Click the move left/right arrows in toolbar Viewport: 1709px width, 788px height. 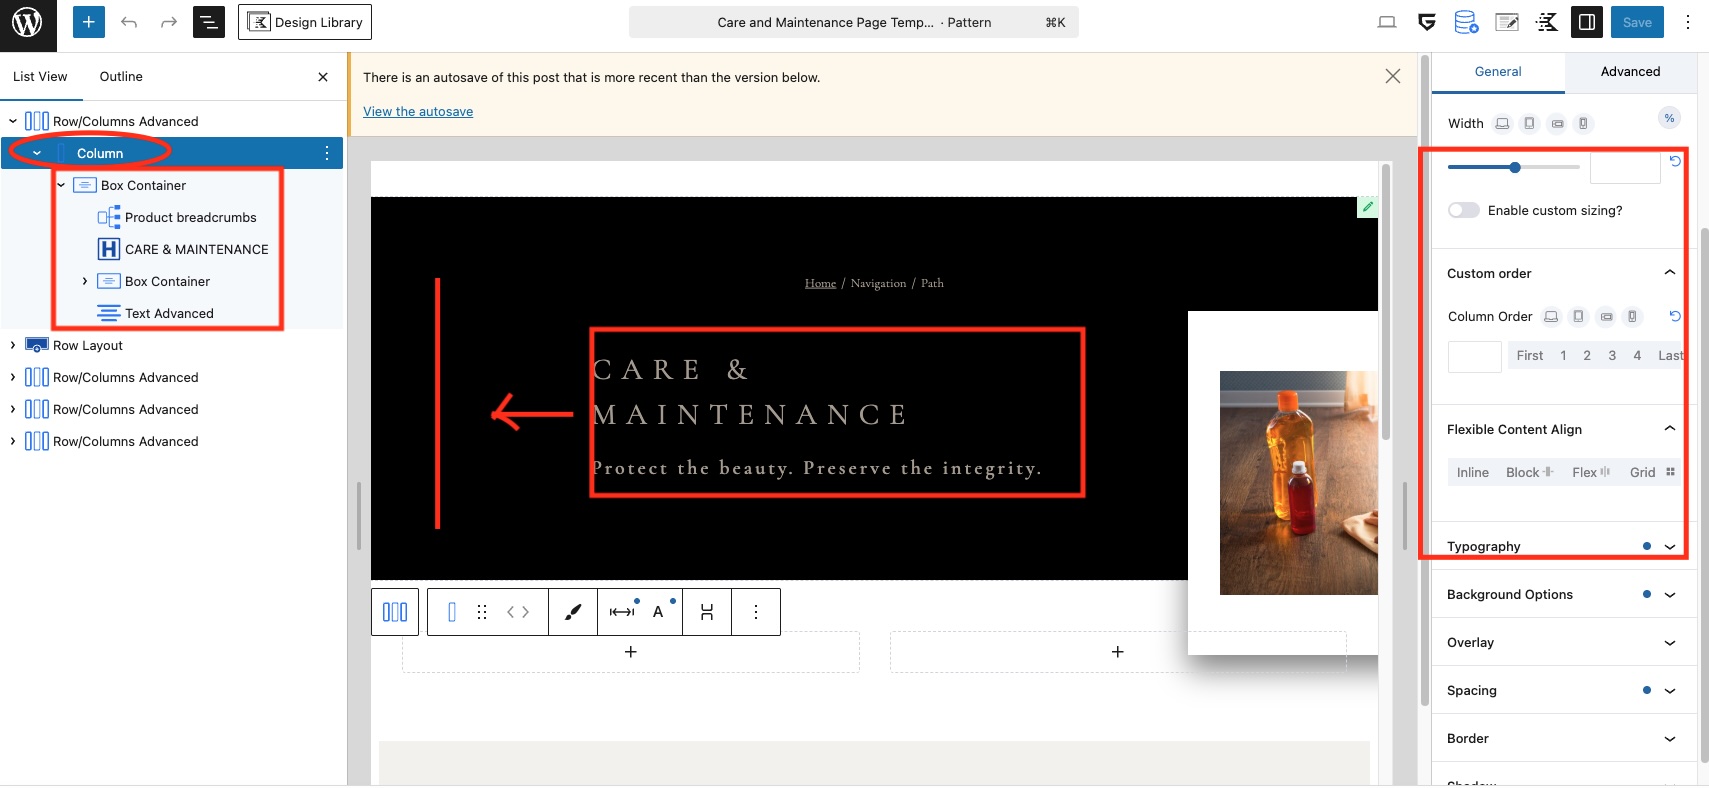pyautogui.click(x=518, y=612)
